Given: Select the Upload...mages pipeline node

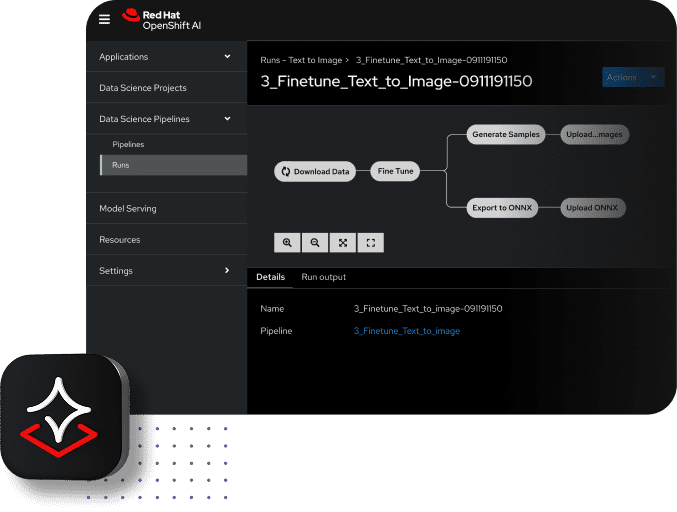Looking at the screenshot, I should [594, 134].
